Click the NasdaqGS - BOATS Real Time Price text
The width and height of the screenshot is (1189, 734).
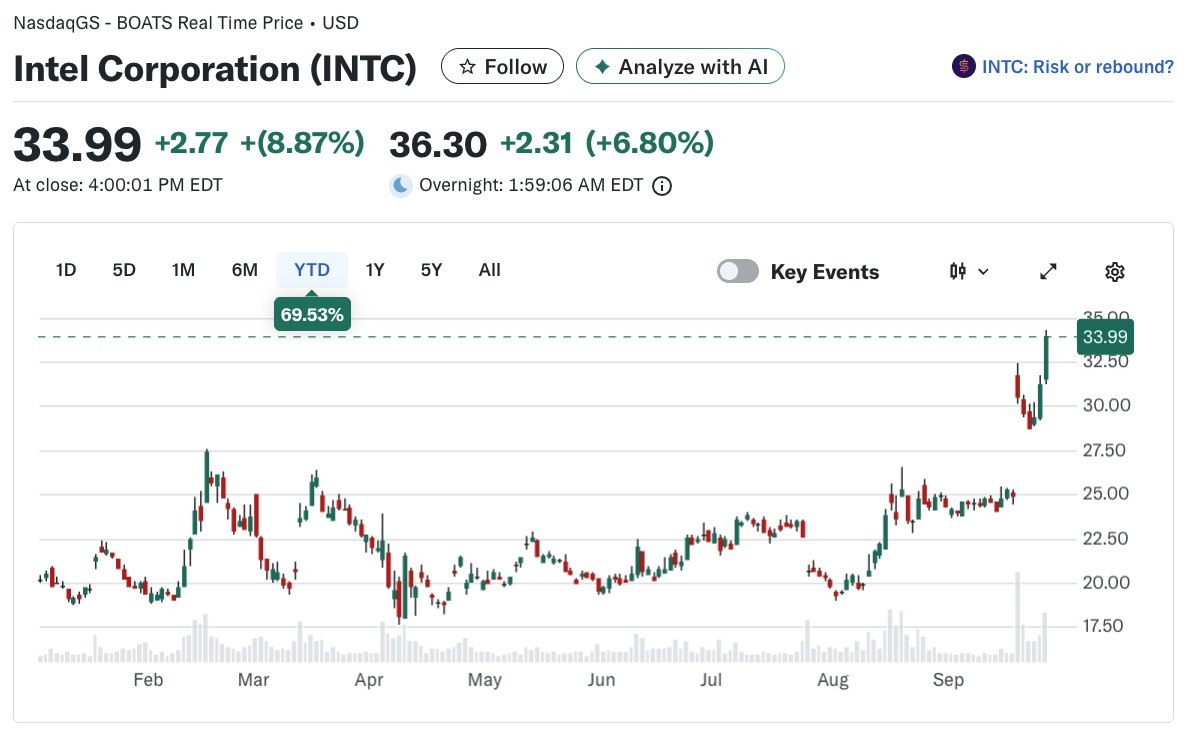tap(158, 23)
